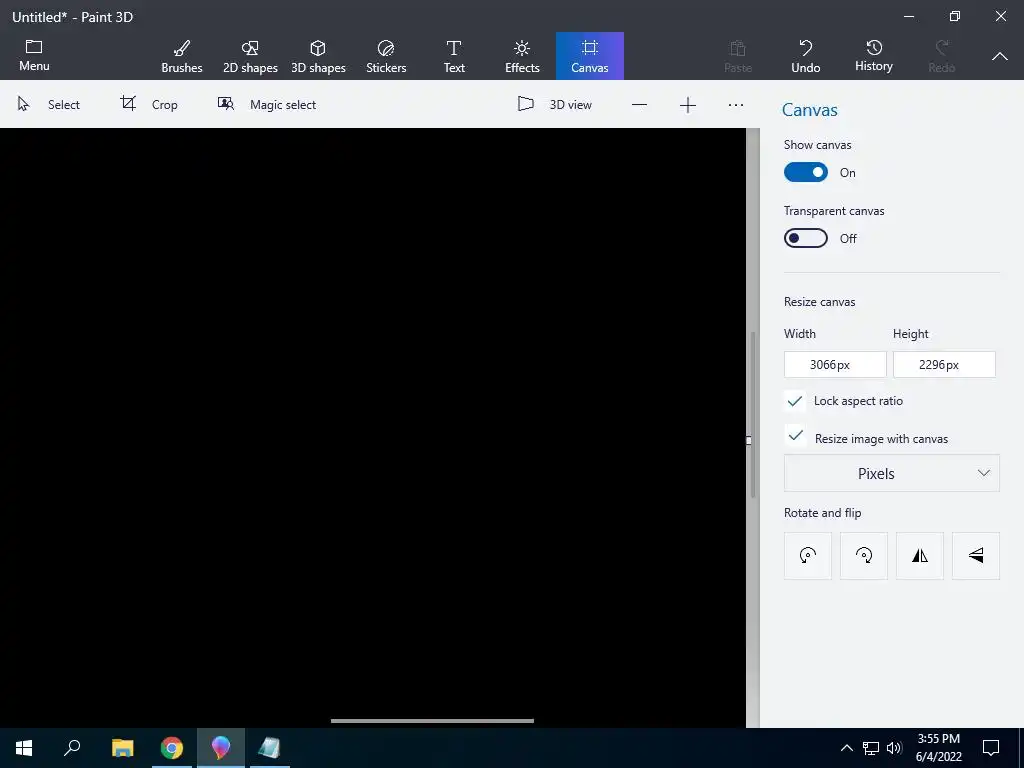The image size is (1024, 768).
Task: Open the more options ellipsis menu
Action: (x=736, y=105)
